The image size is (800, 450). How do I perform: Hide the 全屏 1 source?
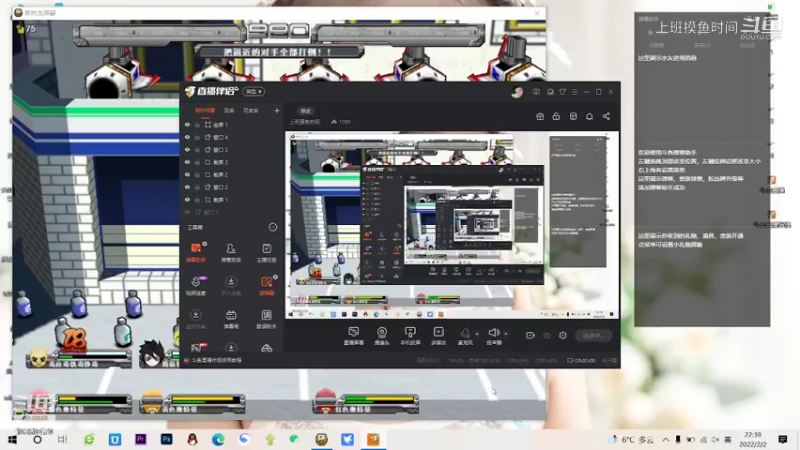187,124
